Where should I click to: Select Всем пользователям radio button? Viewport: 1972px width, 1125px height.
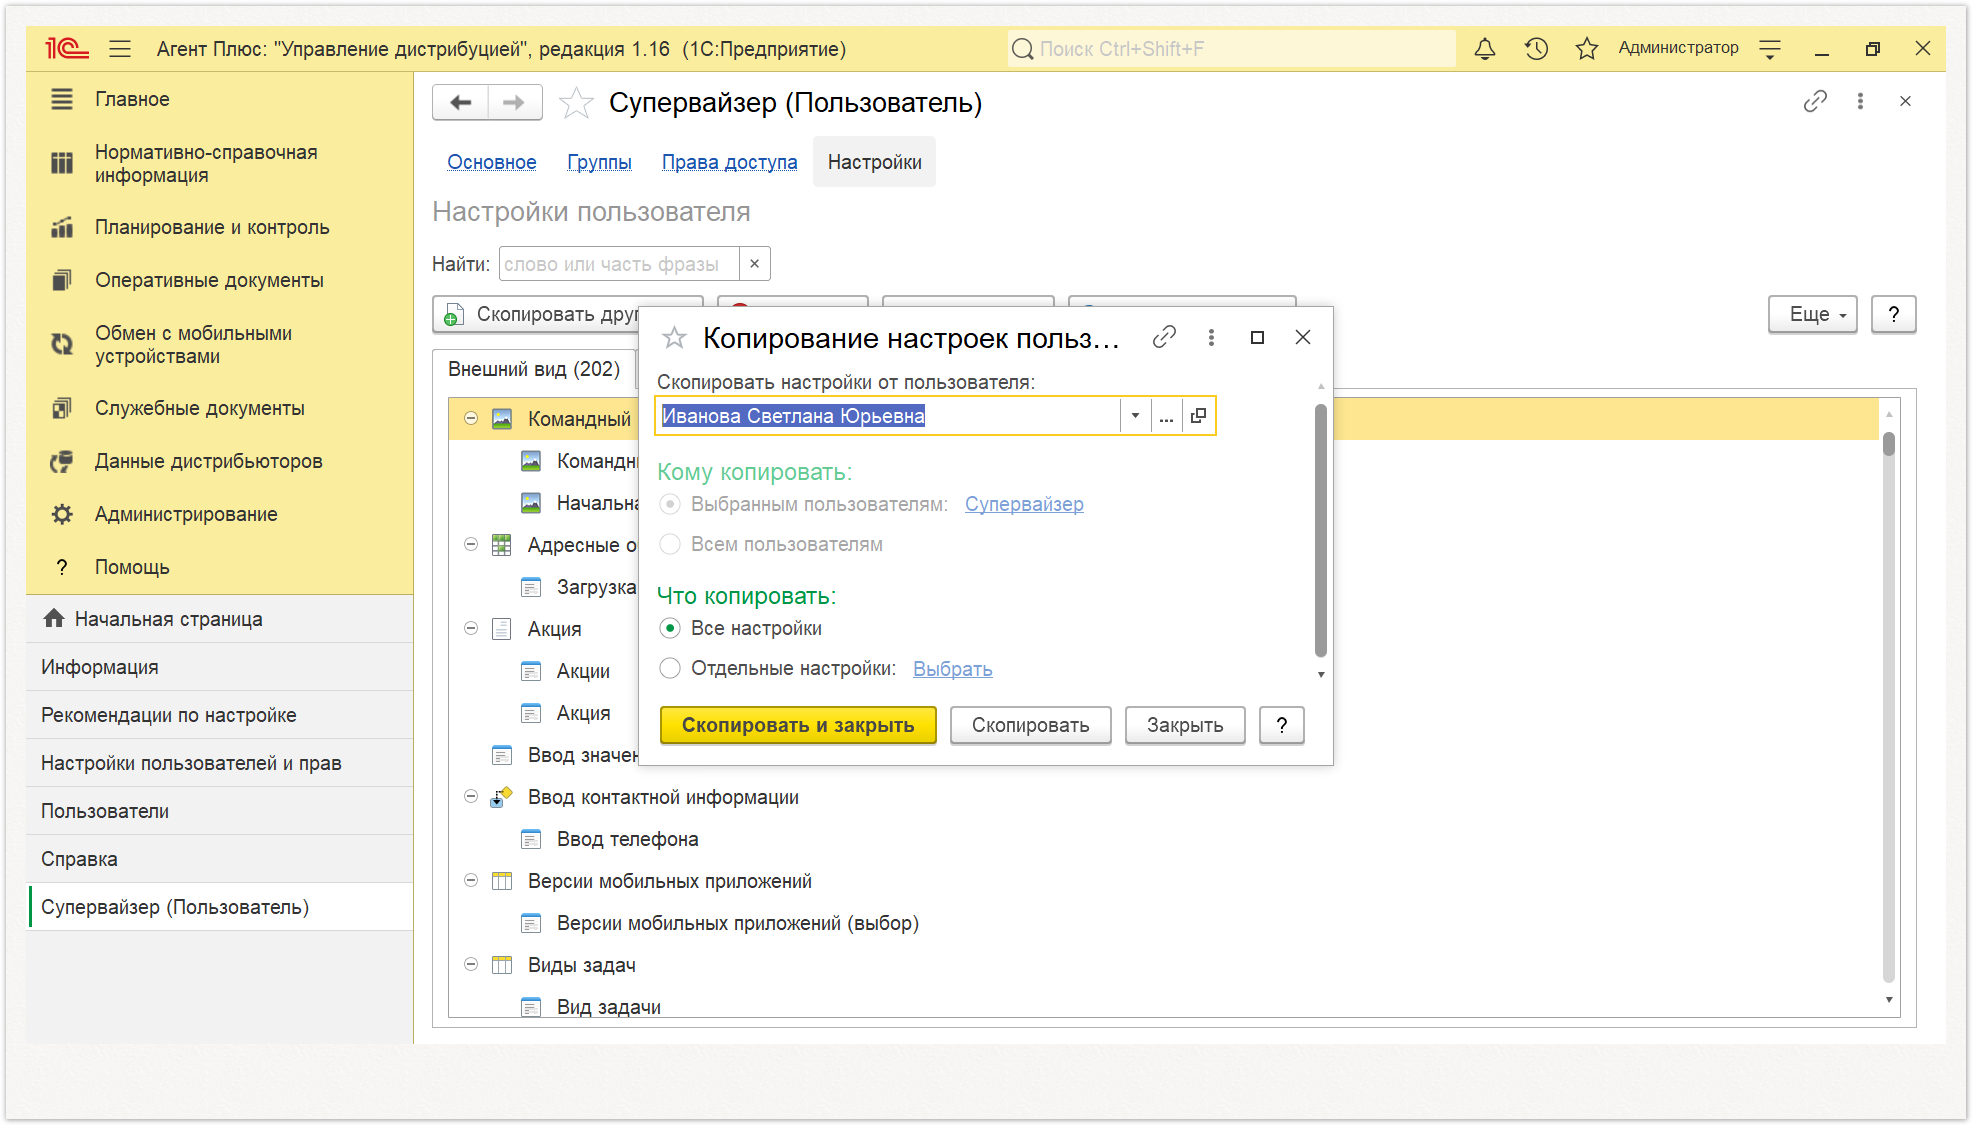click(x=670, y=544)
